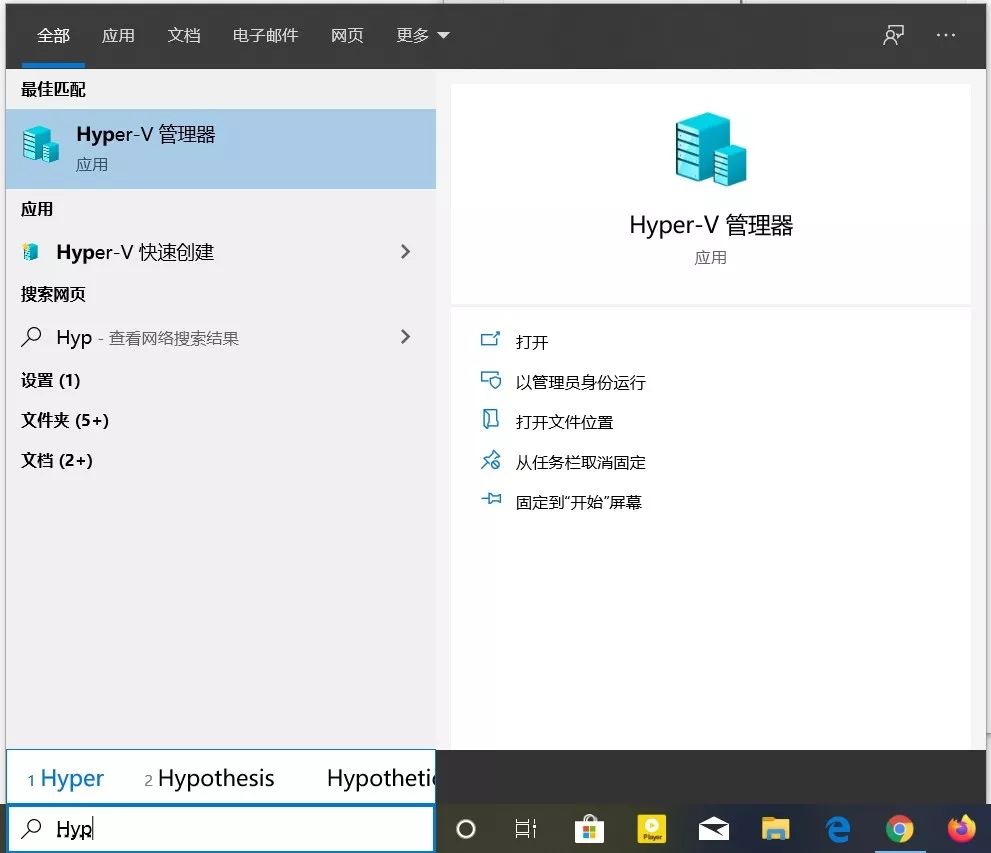Viewport: 991px width, 853px height.
Task: Pick IME candidate 1 Hyper
Action: tap(65, 778)
